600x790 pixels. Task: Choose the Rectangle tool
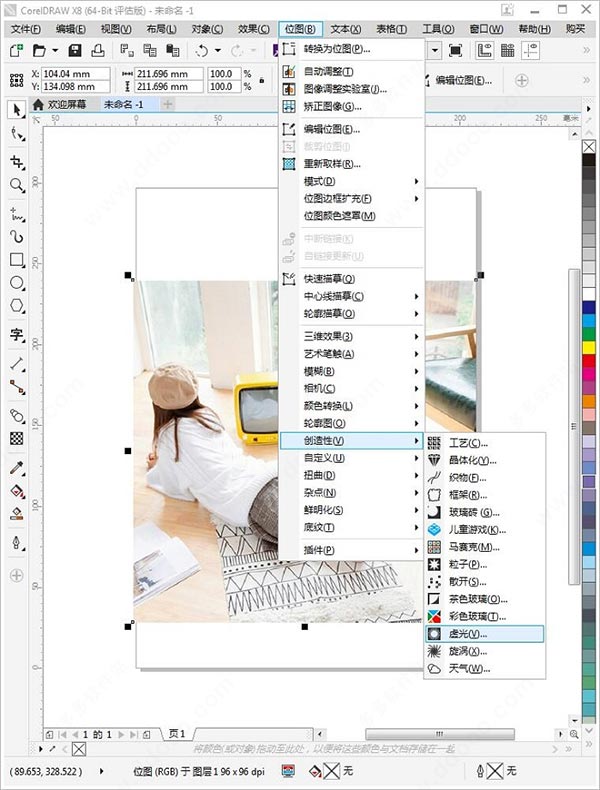[17, 260]
